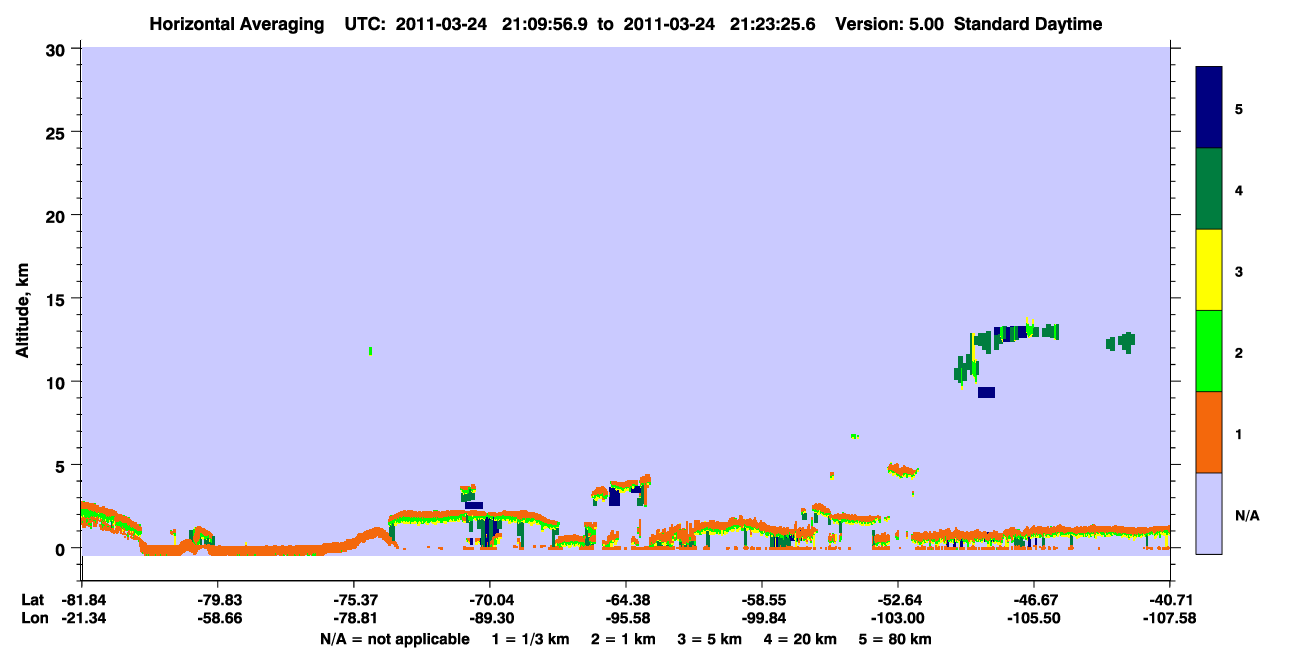Click latitude value '-81.84'
This screenshot has width=1300, height=667.
point(82,600)
